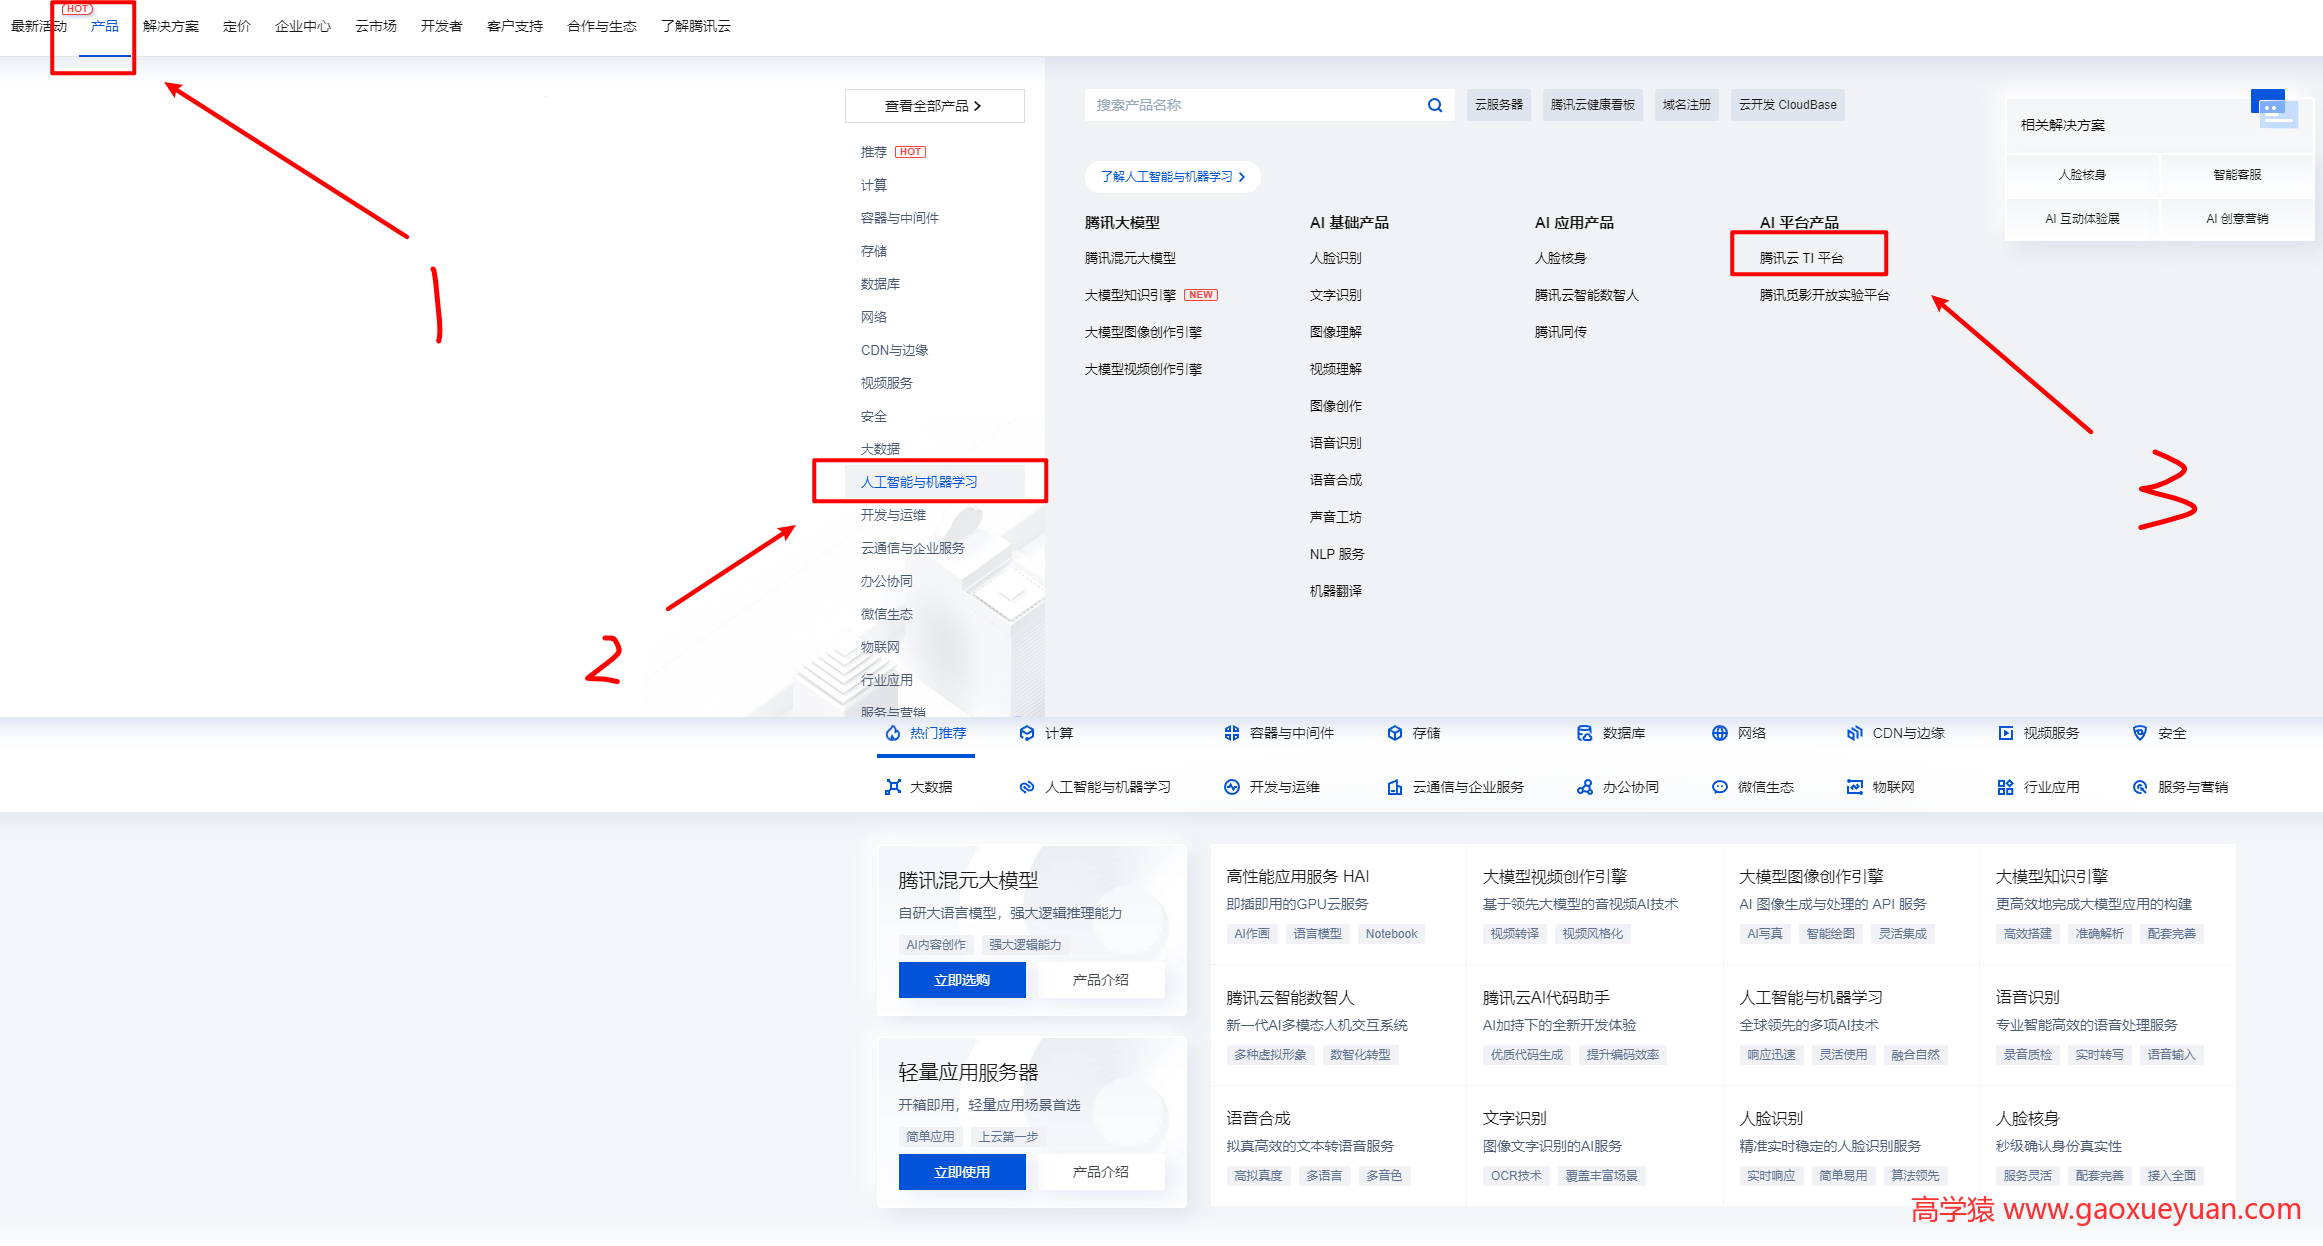Click the 视频服务 video icon
This screenshot has width=2323, height=1246.
click(2006, 733)
